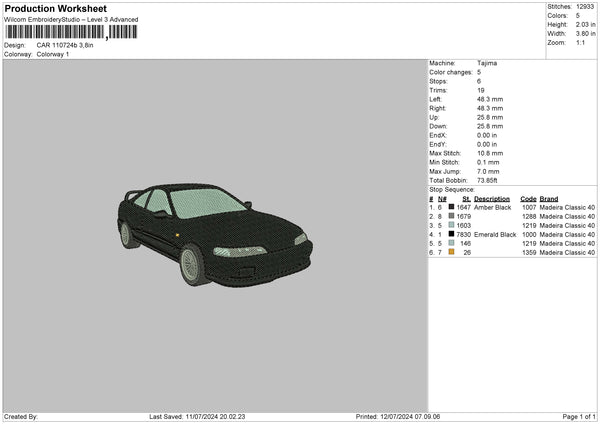Screen dimensions: 600x424
Task: Click the Production Worksheet title
Action: [56, 8]
